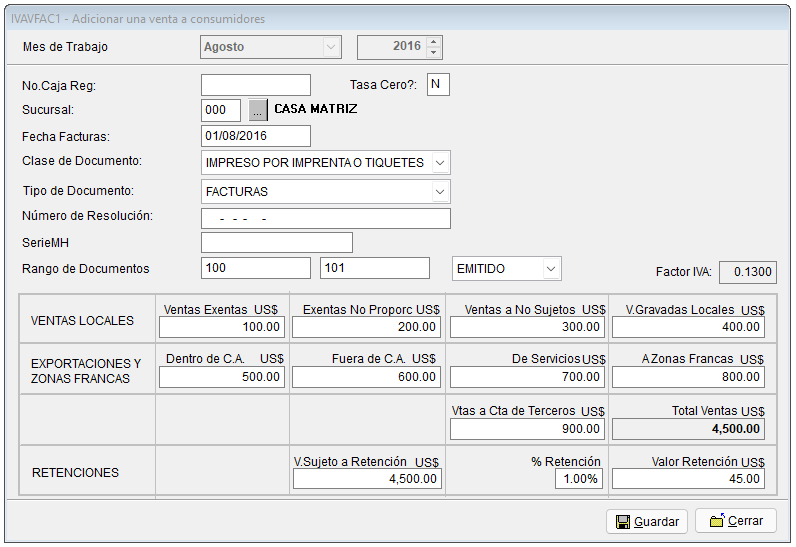Click Total Ventas field 4,500.00

688,429
